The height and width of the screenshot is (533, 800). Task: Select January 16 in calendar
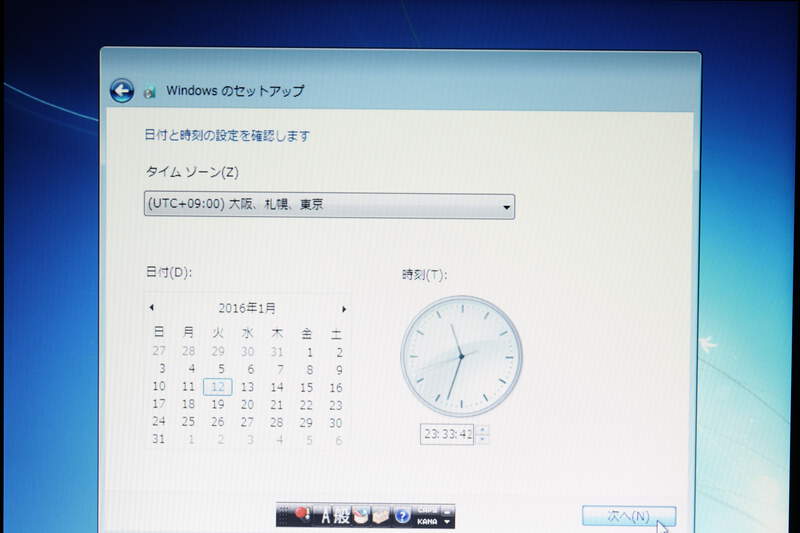pyautogui.click(x=336, y=388)
